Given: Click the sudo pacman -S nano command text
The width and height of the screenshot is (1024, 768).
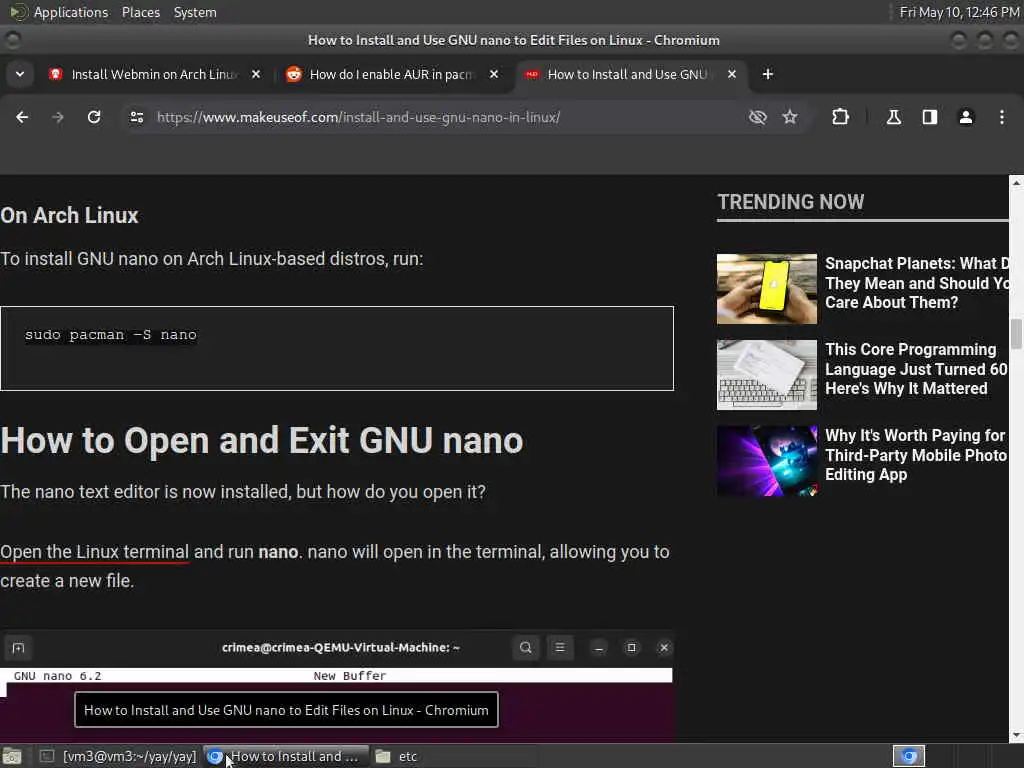Looking at the screenshot, I should click(x=110, y=335).
